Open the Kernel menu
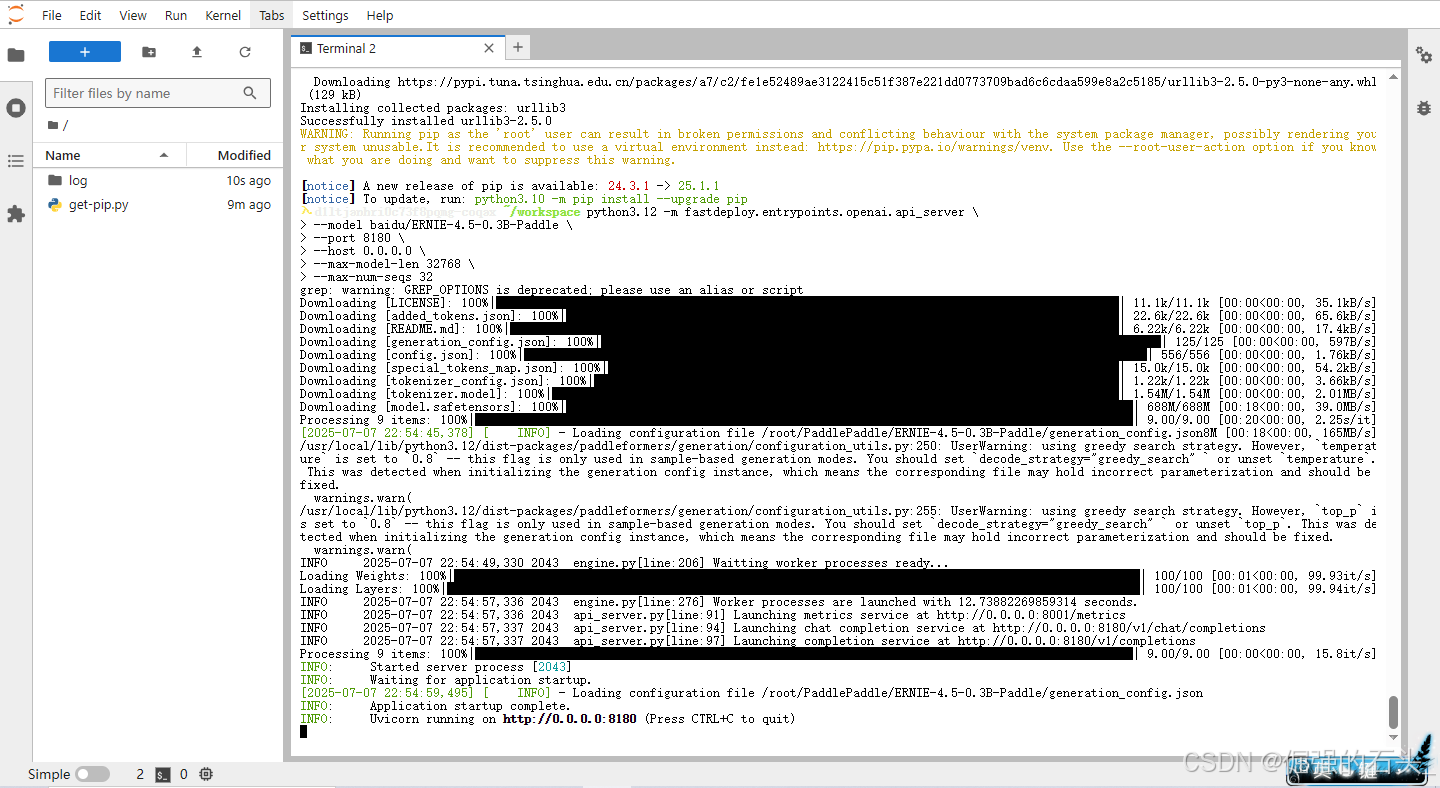Viewport: 1440px width, 788px height. pyautogui.click(x=223, y=15)
